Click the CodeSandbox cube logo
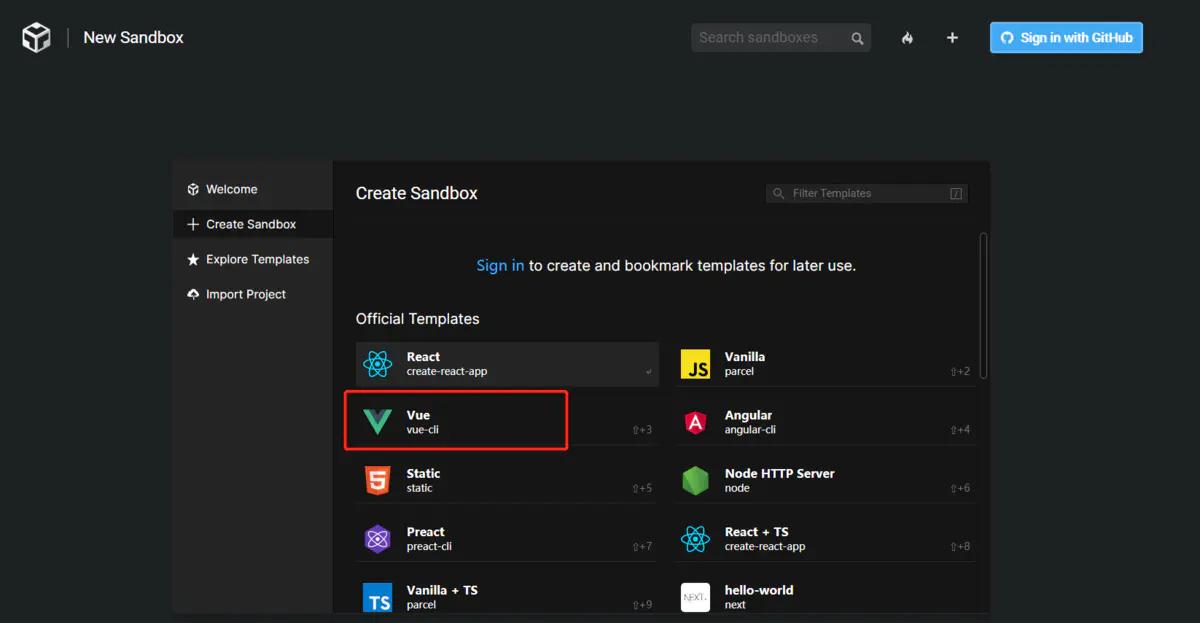Image resolution: width=1200 pixels, height=623 pixels. tap(36, 38)
